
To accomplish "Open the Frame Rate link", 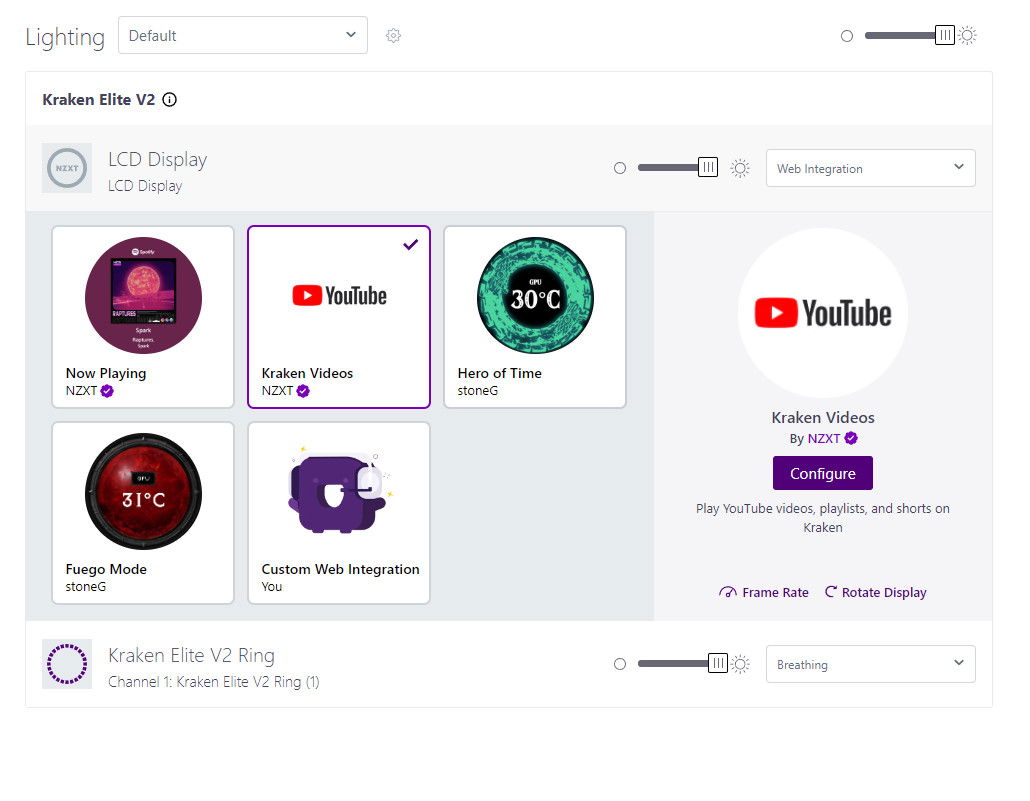I will point(764,592).
